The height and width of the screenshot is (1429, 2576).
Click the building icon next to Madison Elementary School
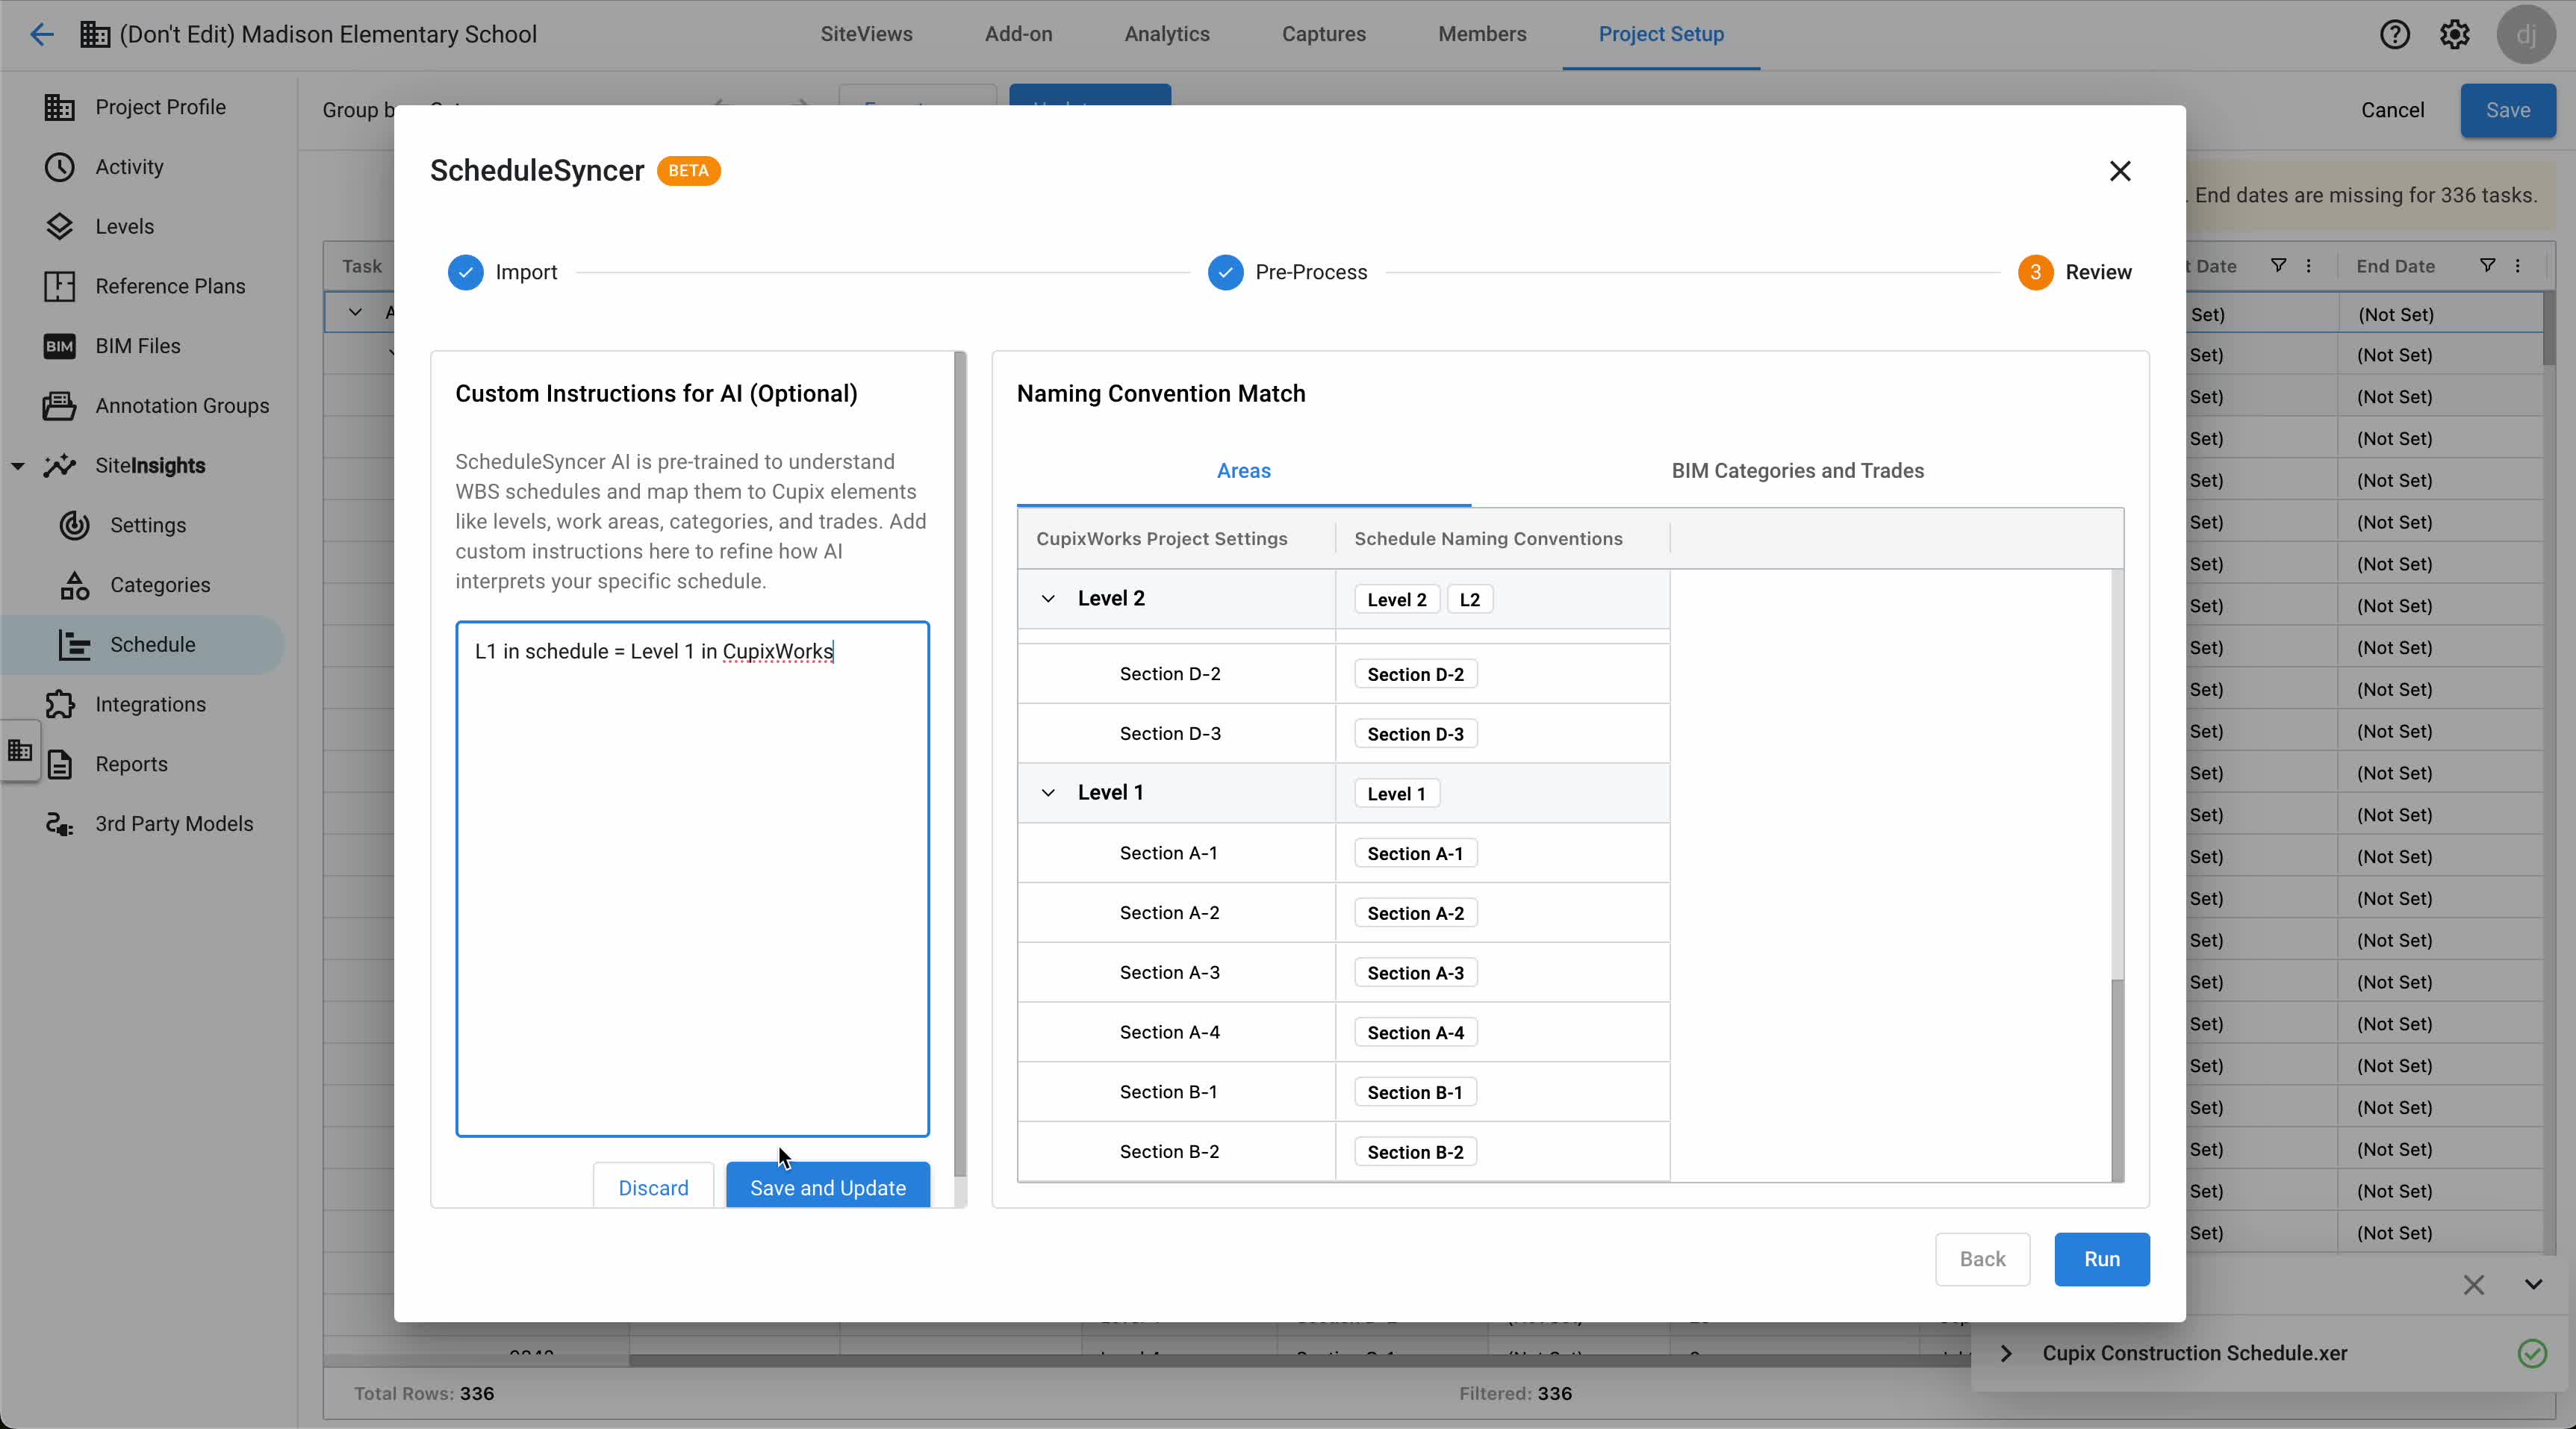coord(95,34)
